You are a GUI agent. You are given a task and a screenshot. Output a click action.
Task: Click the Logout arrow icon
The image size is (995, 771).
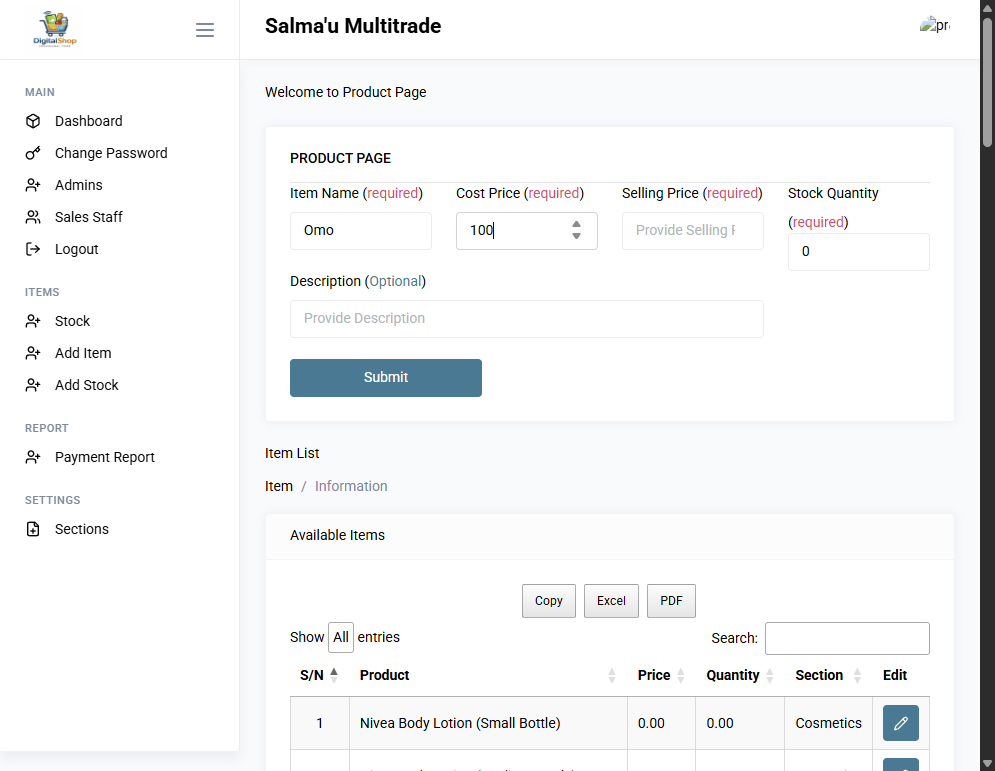pyautogui.click(x=33, y=249)
